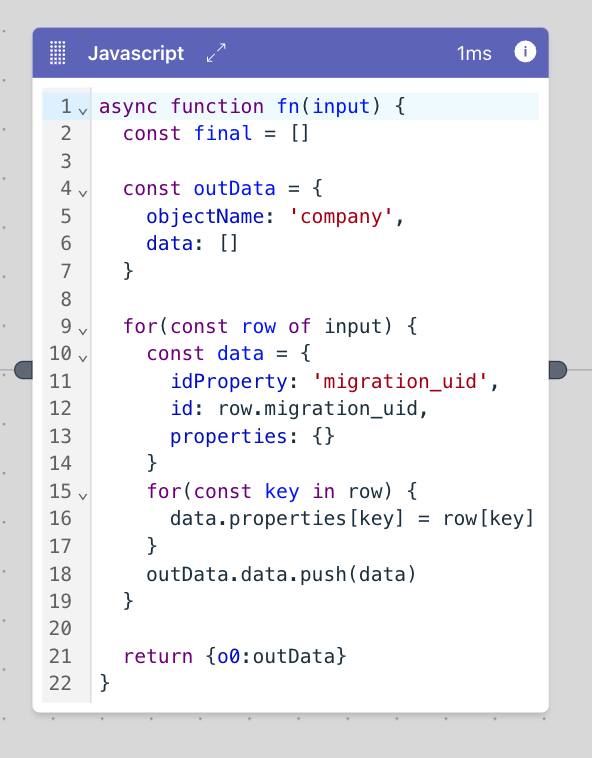Place cursor on const final declaration
Image resolution: width=592 pixels, height=758 pixels.
click(x=216, y=133)
